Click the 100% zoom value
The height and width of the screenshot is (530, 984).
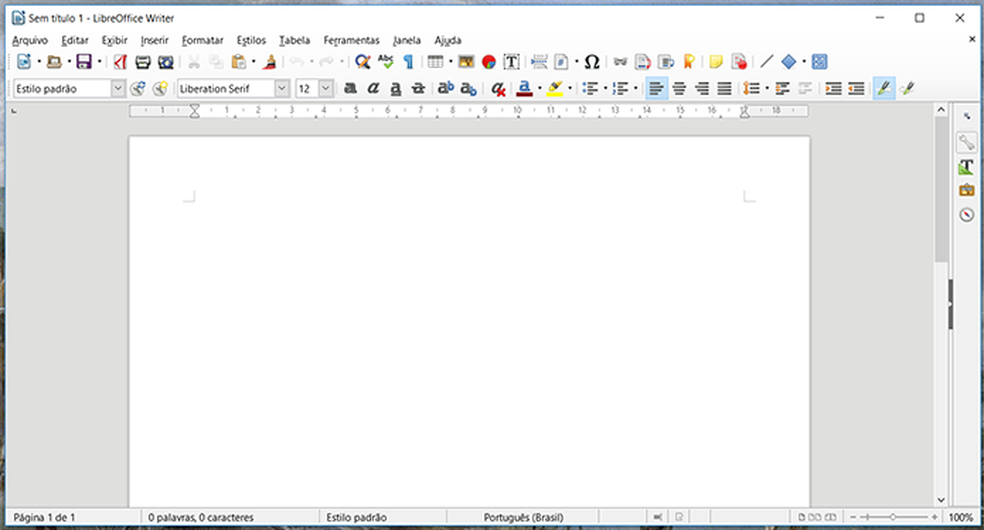961,517
